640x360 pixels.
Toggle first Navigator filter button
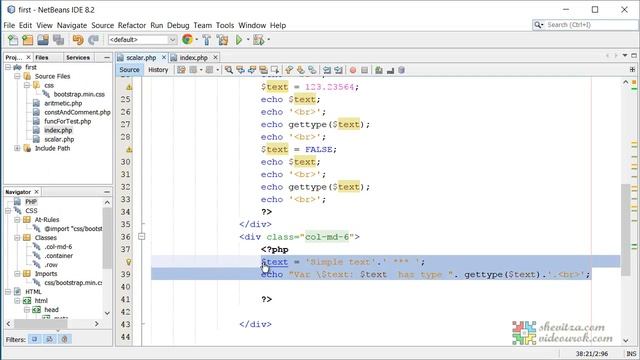tap(35, 339)
